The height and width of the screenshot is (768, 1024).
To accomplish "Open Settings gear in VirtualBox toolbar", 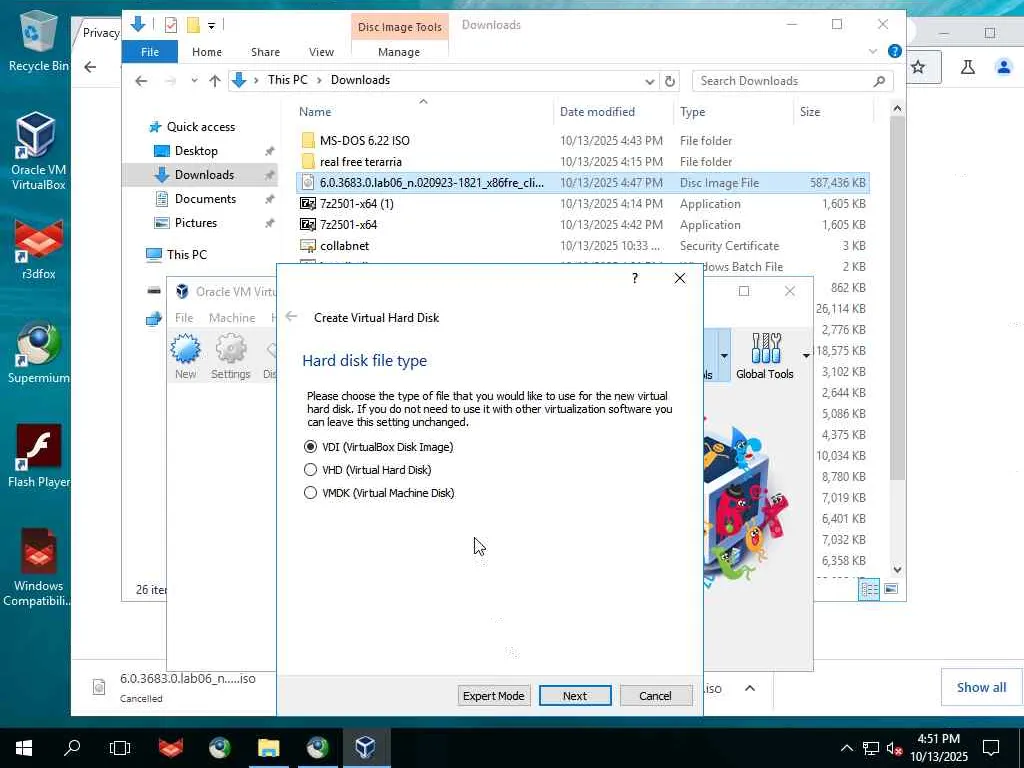I will point(231,356).
